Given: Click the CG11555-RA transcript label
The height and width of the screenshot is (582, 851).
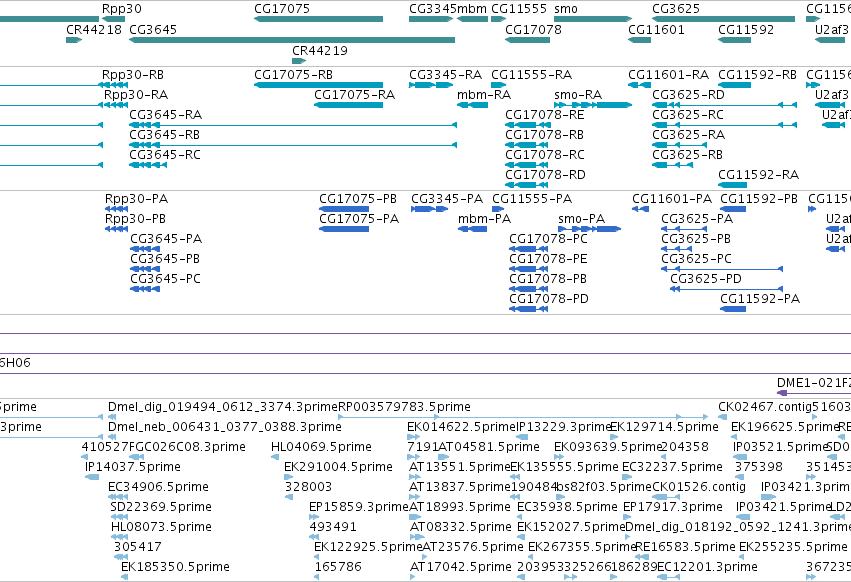Looking at the screenshot, I should [x=531, y=74].
